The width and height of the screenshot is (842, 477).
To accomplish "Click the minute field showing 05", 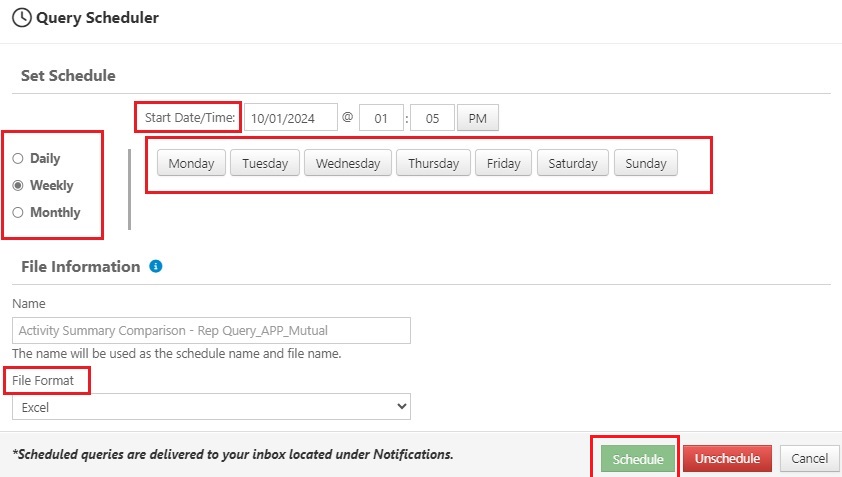I will coord(432,118).
